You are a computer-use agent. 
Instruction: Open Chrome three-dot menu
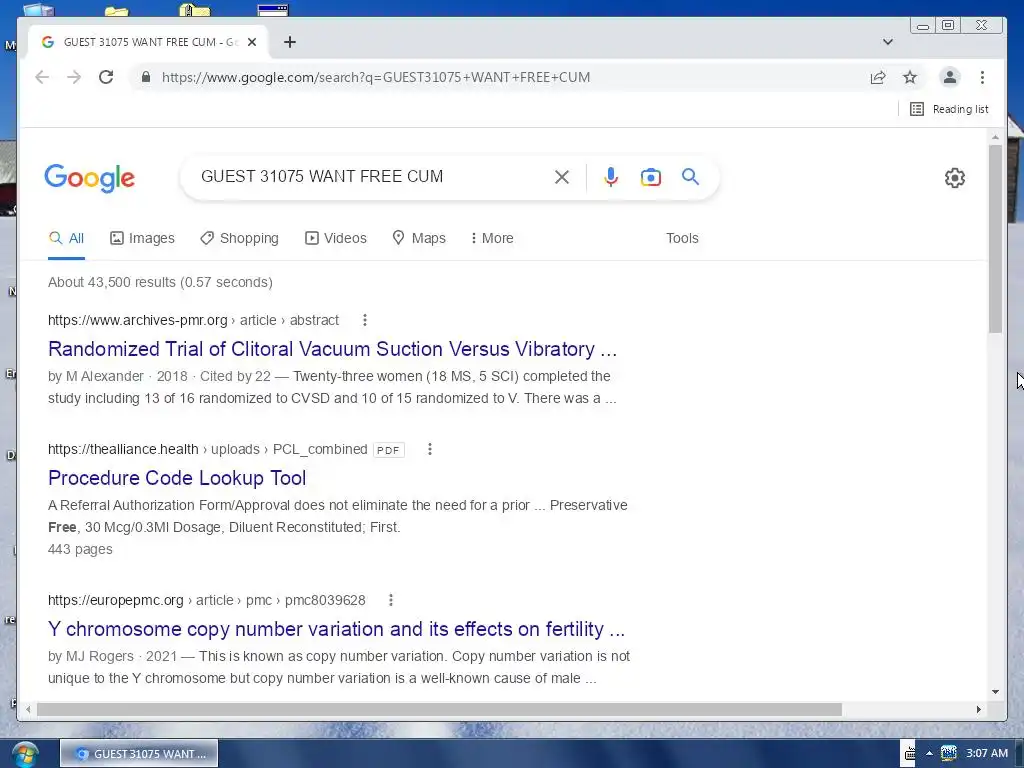(982, 77)
